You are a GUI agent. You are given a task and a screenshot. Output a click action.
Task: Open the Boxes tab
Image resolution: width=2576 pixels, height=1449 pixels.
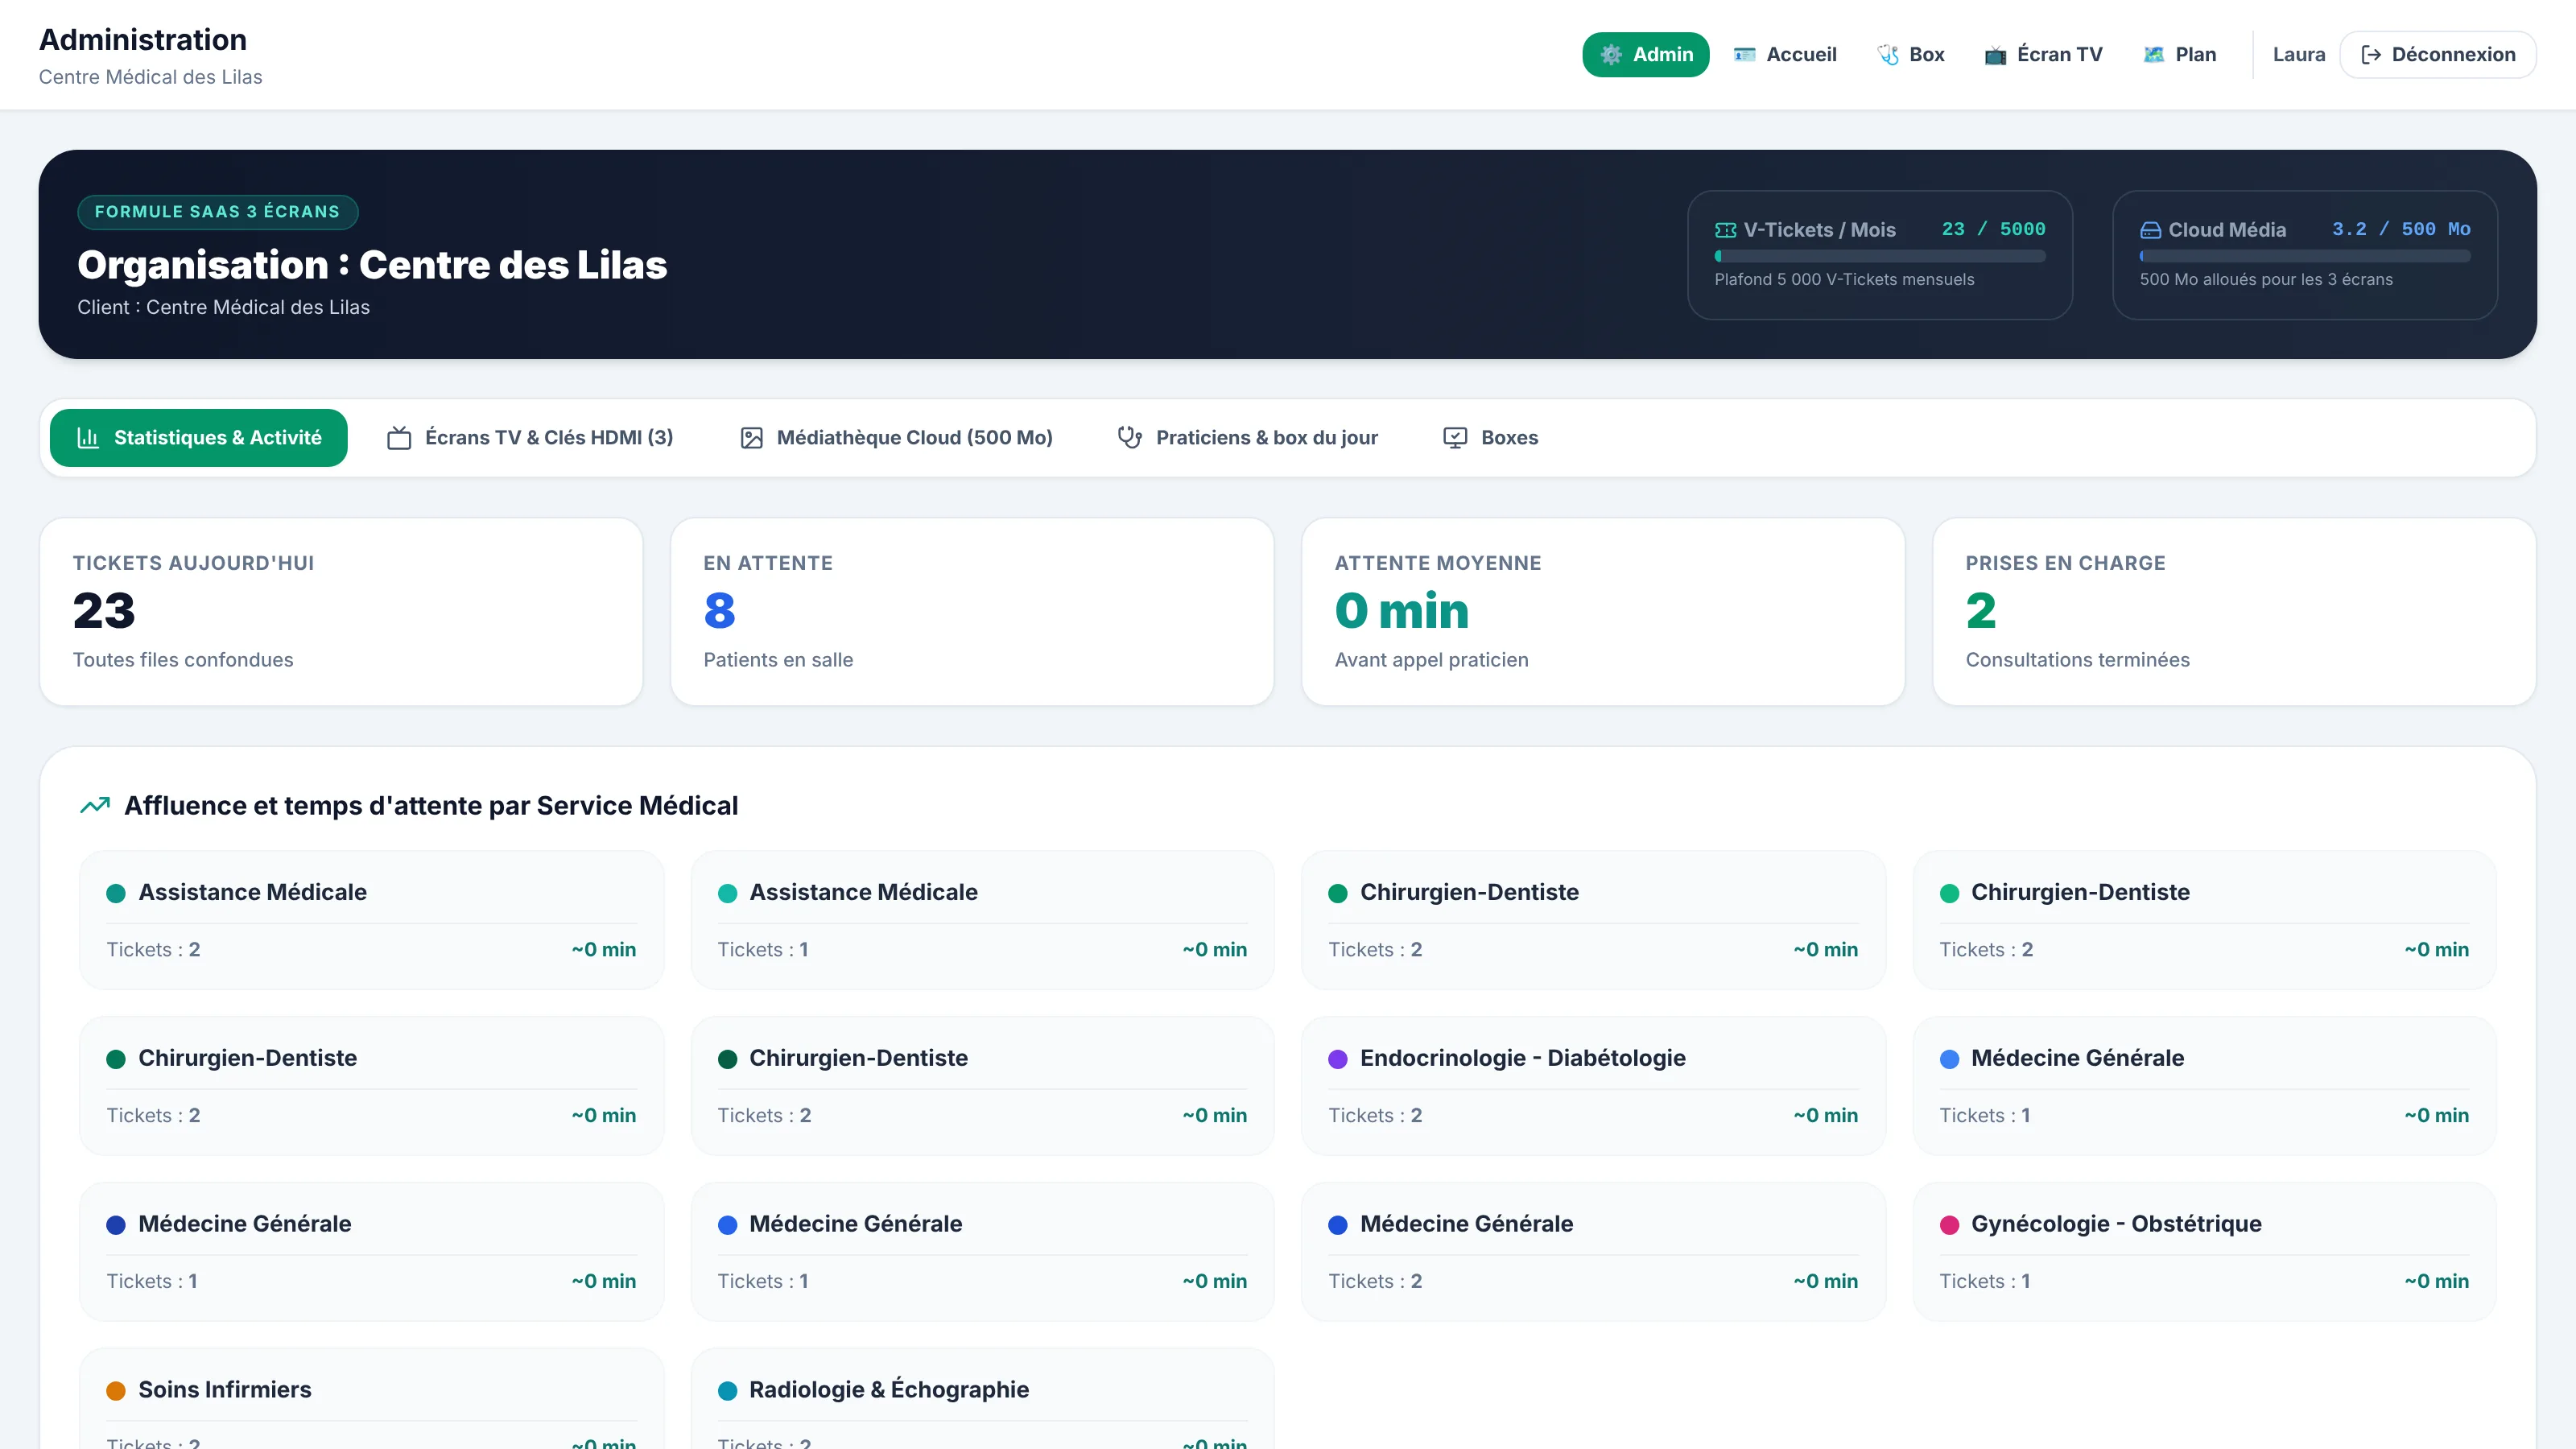coord(1490,438)
